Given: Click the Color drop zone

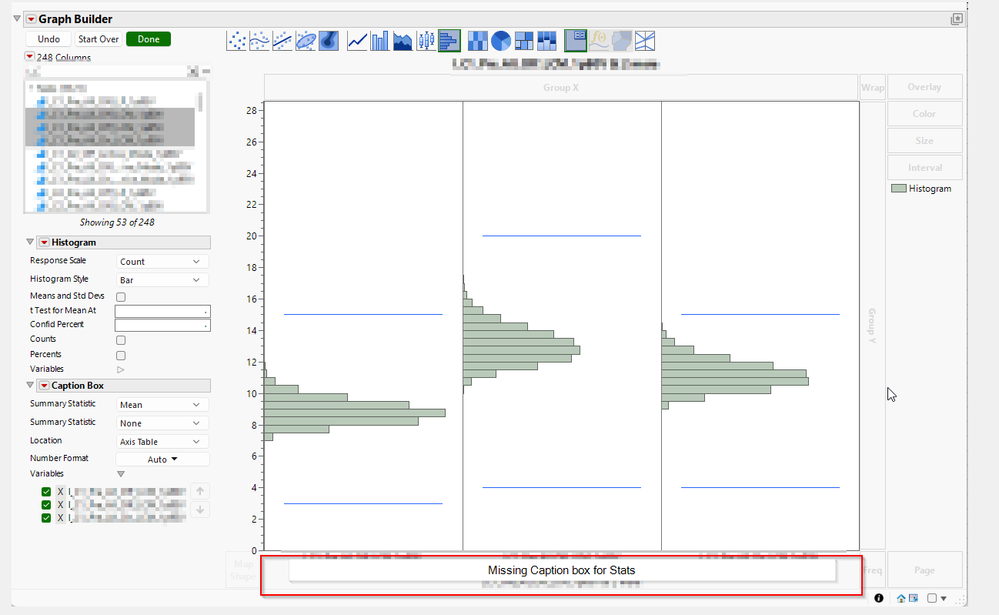Looking at the screenshot, I should click(x=924, y=113).
